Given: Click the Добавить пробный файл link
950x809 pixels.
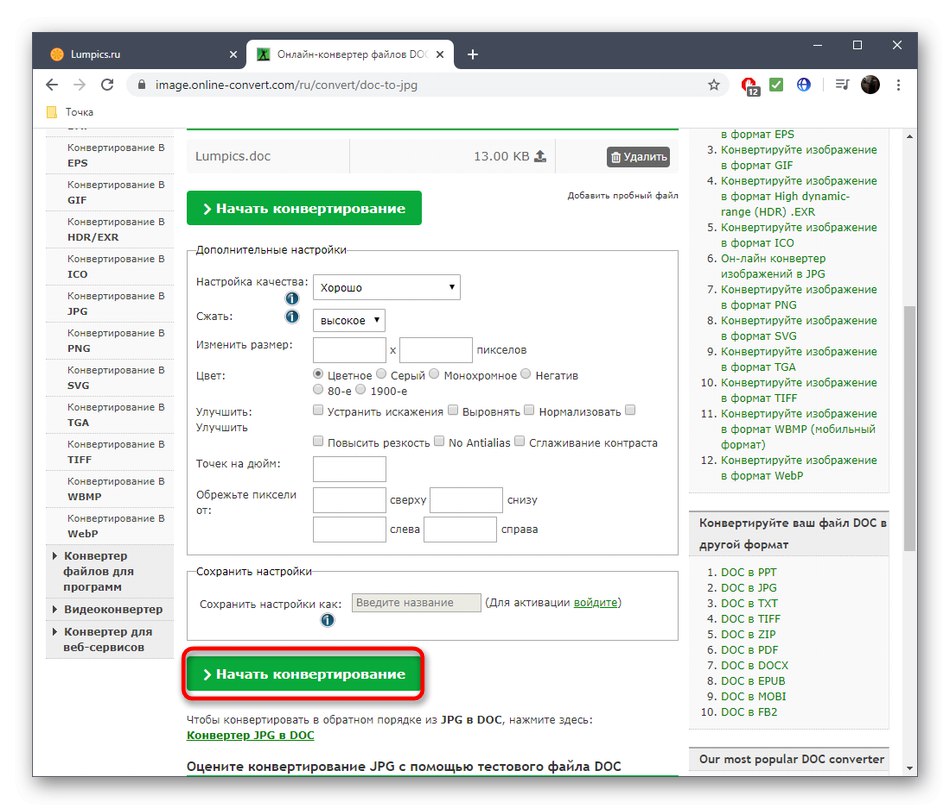Looking at the screenshot, I should [623, 195].
